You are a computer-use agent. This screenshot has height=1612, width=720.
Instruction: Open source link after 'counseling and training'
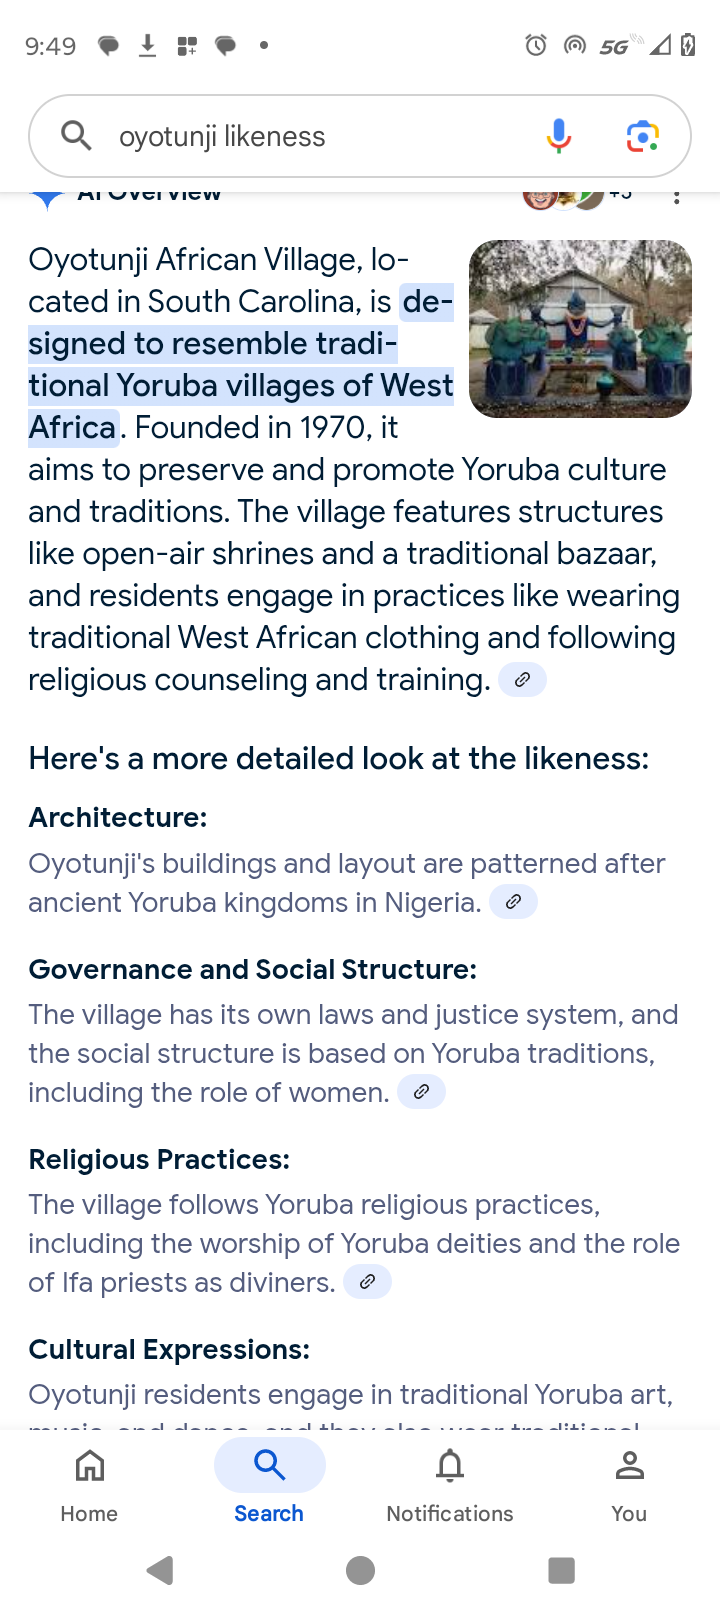pos(522,680)
